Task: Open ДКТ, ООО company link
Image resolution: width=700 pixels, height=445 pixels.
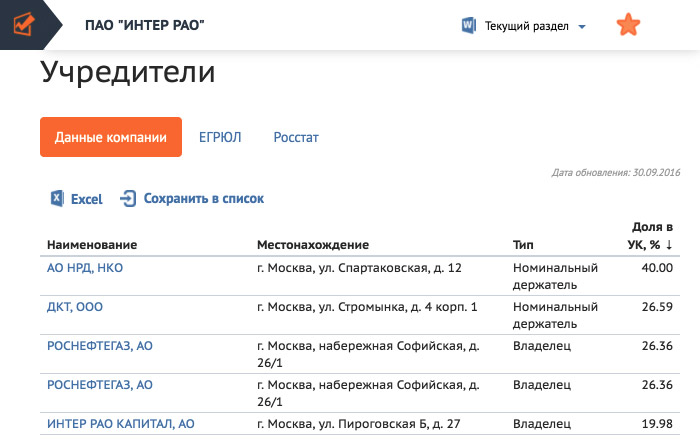Action: (x=75, y=307)
